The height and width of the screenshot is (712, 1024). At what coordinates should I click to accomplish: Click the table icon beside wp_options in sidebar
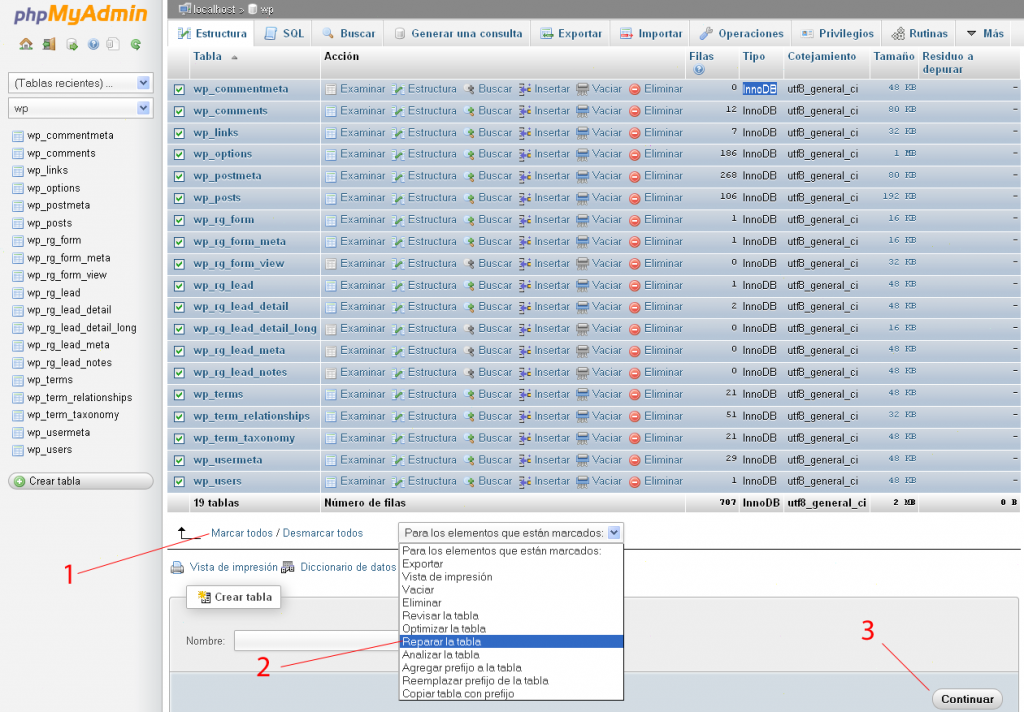click(18, 189)
